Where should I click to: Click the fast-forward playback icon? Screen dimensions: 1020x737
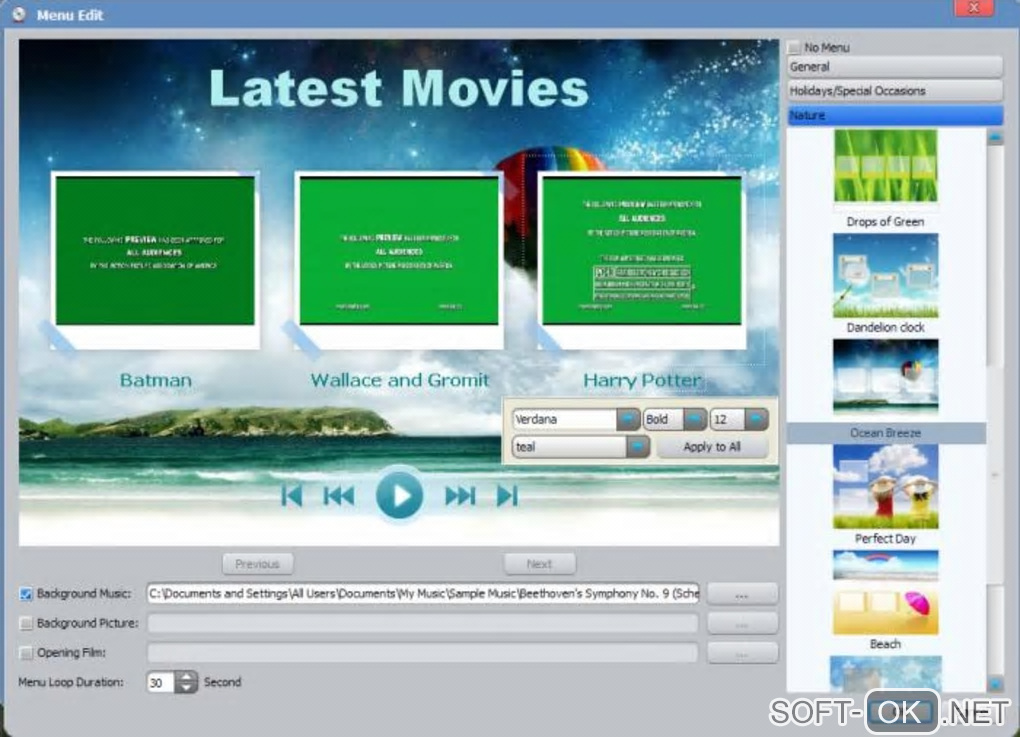460,496
